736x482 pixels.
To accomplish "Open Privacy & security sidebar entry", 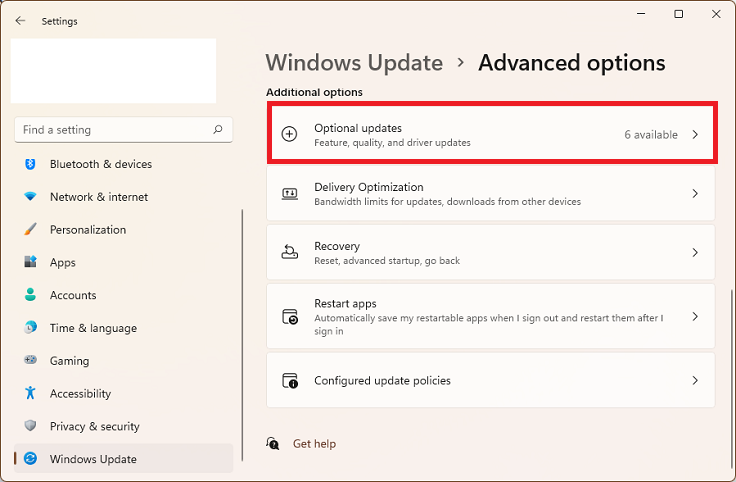I will [x=123, y=426].
